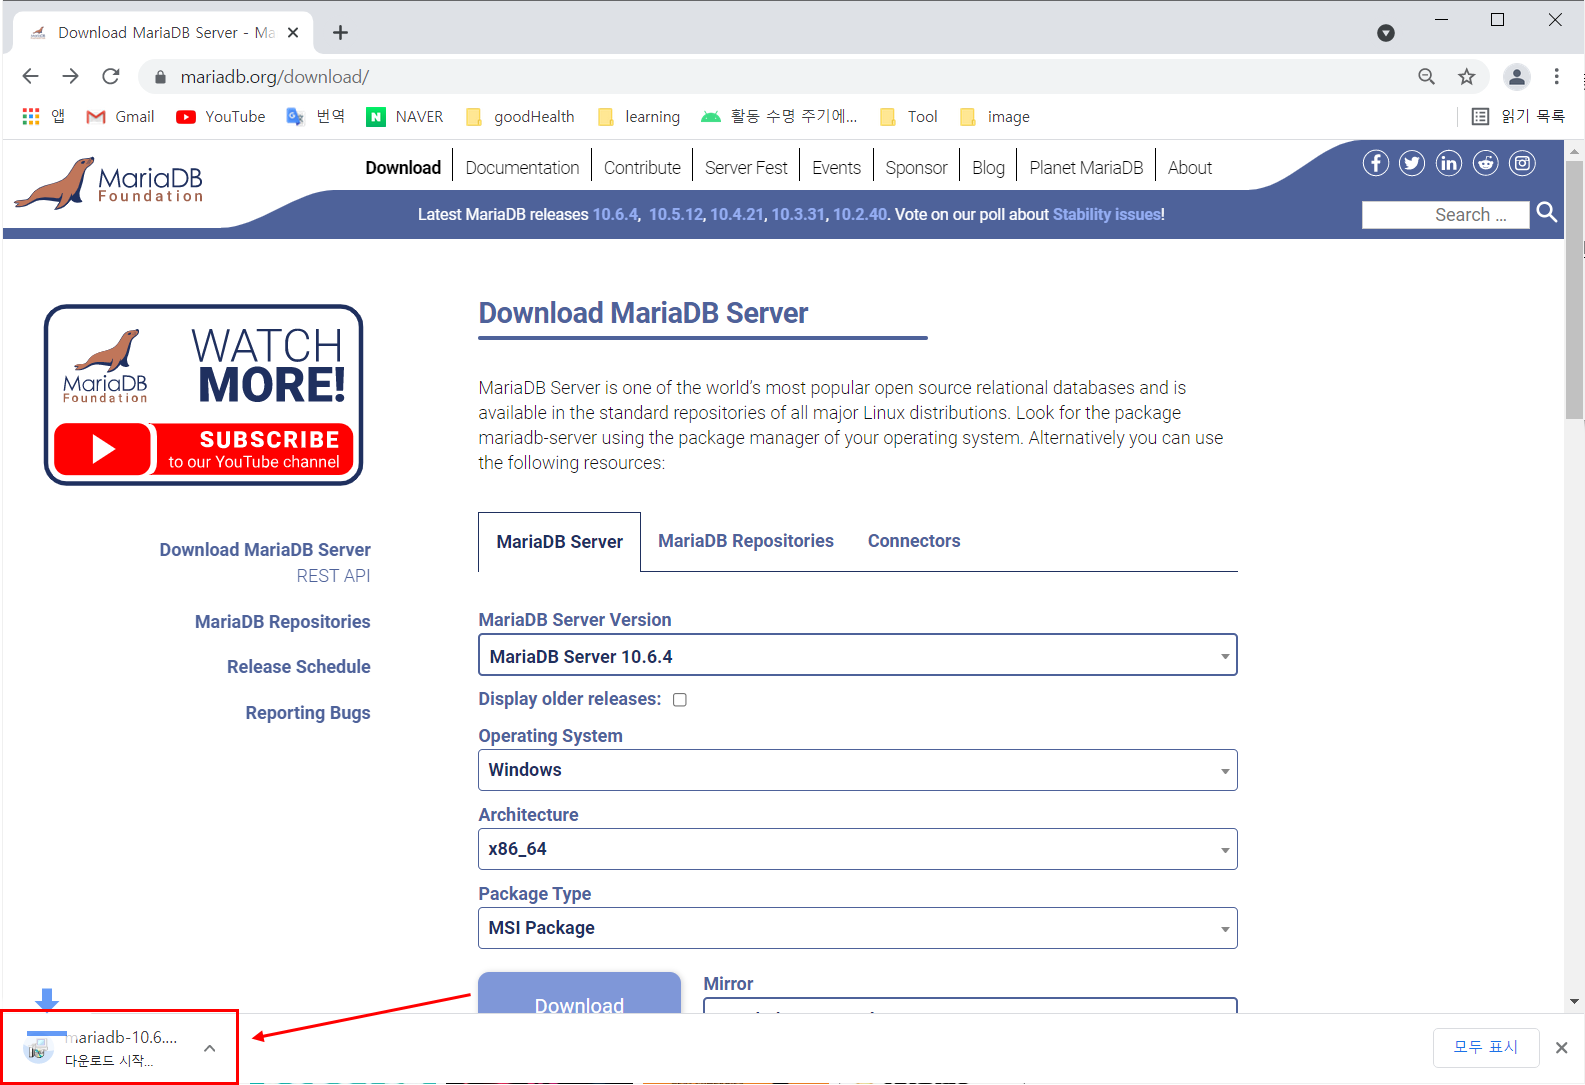Image resolution: width=1585 pixels, height=1085 pixels.
Task: Go back to the previous page
Action: pyautogui.click(x=30, y=76)
